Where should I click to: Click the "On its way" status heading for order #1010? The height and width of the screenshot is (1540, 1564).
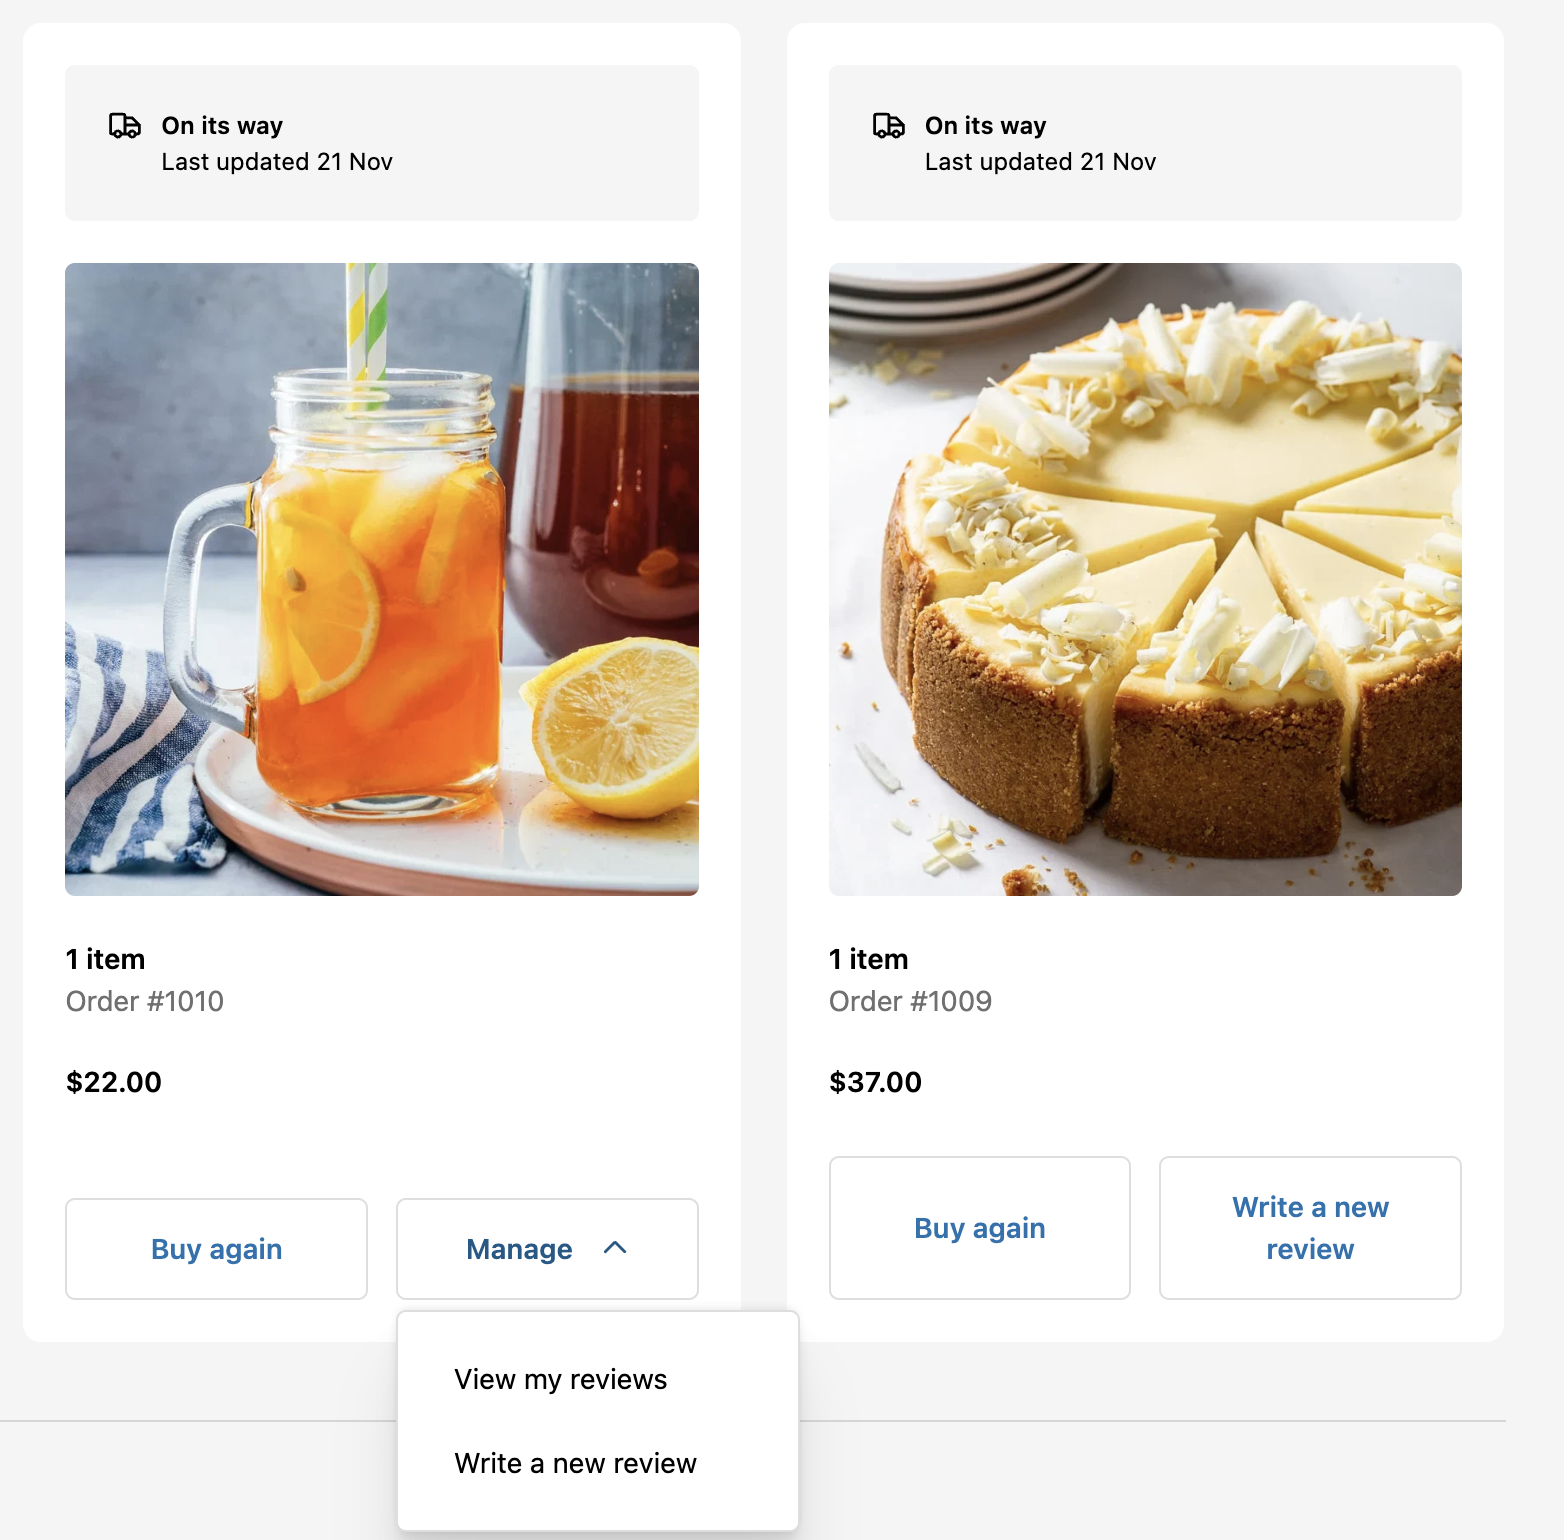click(x=222, y=126)
